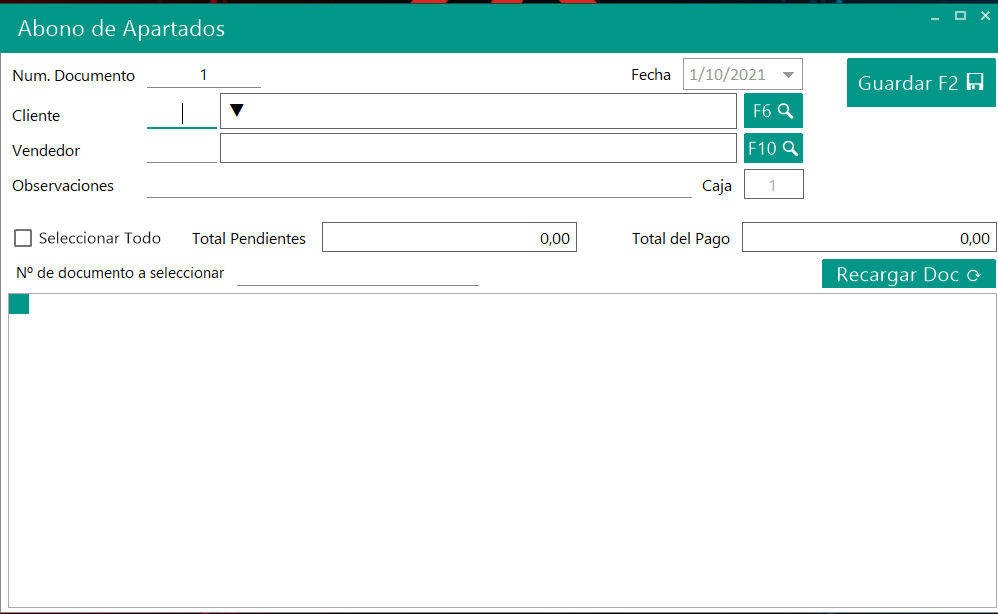Enable the Seleccionar Todo checkbox
The width and height of the screenshot is (998, 614).
[23, 238]
